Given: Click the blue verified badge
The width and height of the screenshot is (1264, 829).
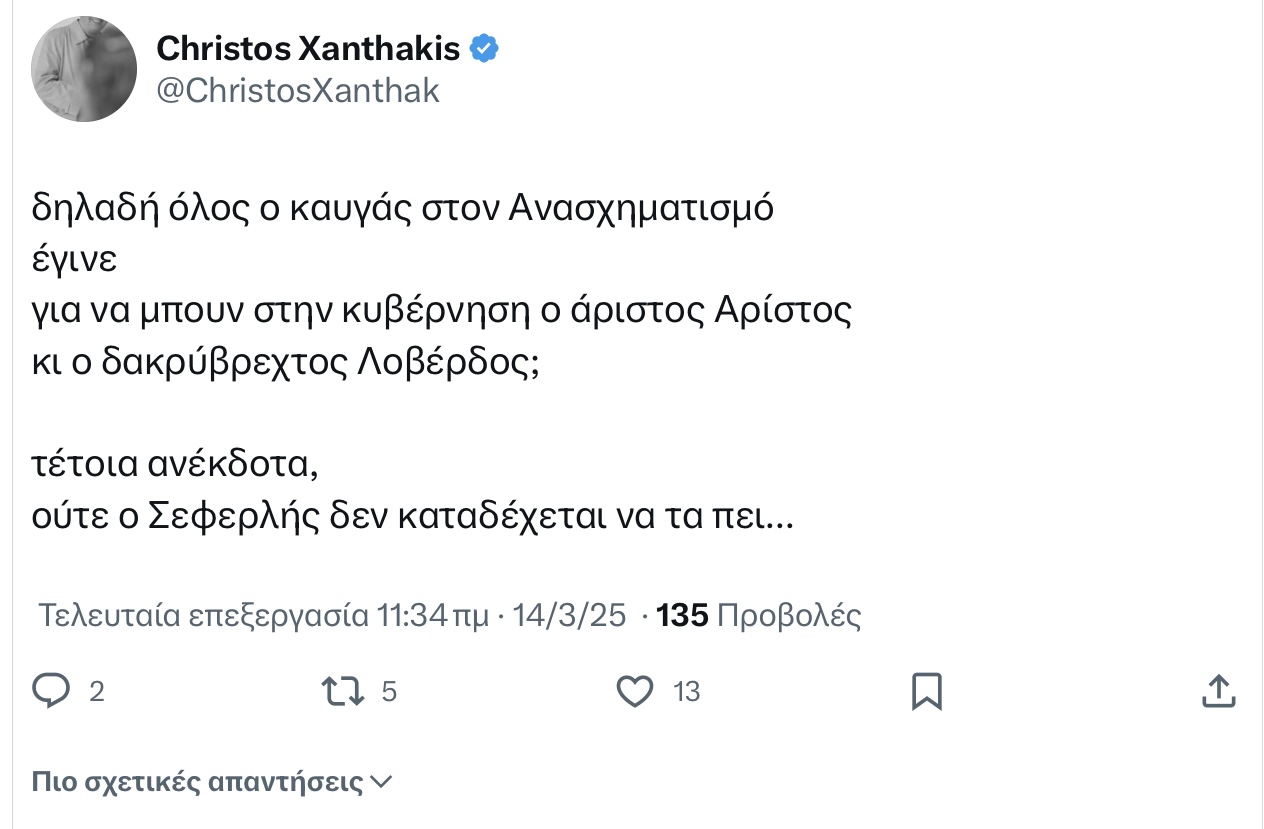Looking at the screenshot, I should pyautogui.click(x=485, y=48).
